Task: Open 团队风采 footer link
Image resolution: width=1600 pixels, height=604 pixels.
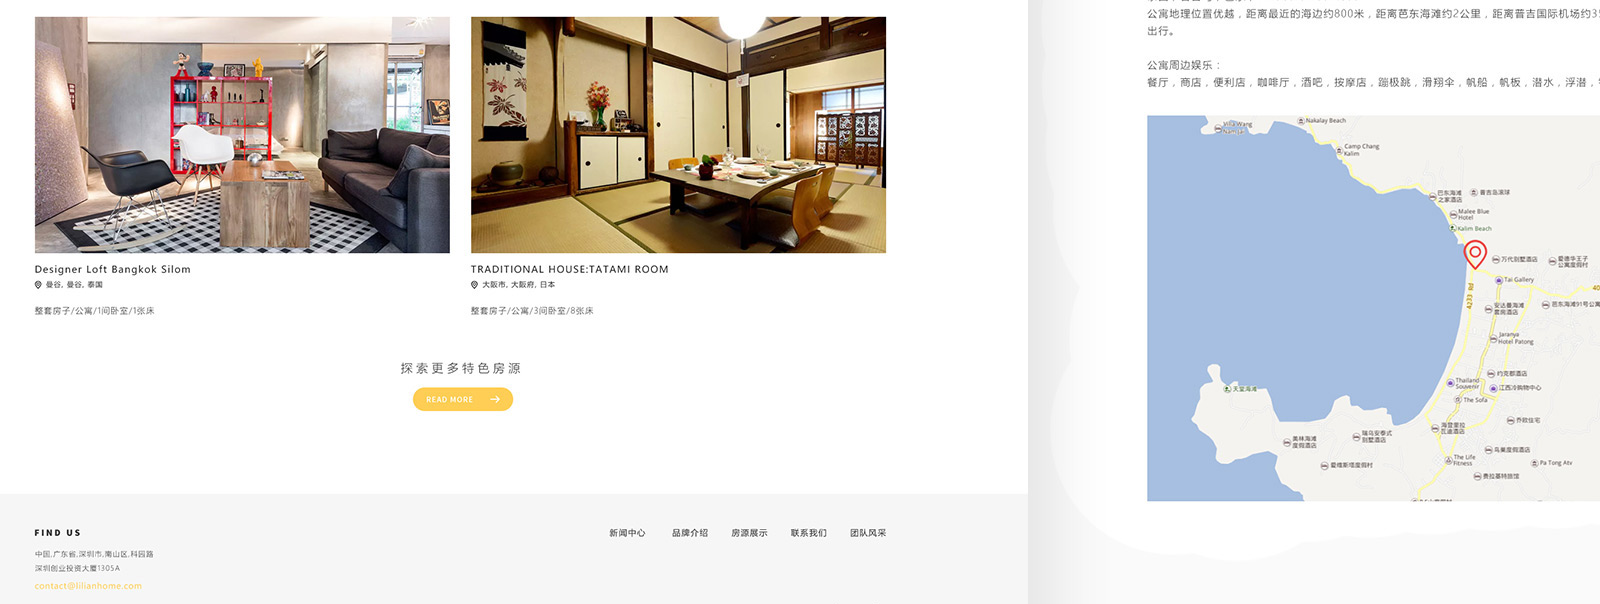Action: (x=868, y=533)
